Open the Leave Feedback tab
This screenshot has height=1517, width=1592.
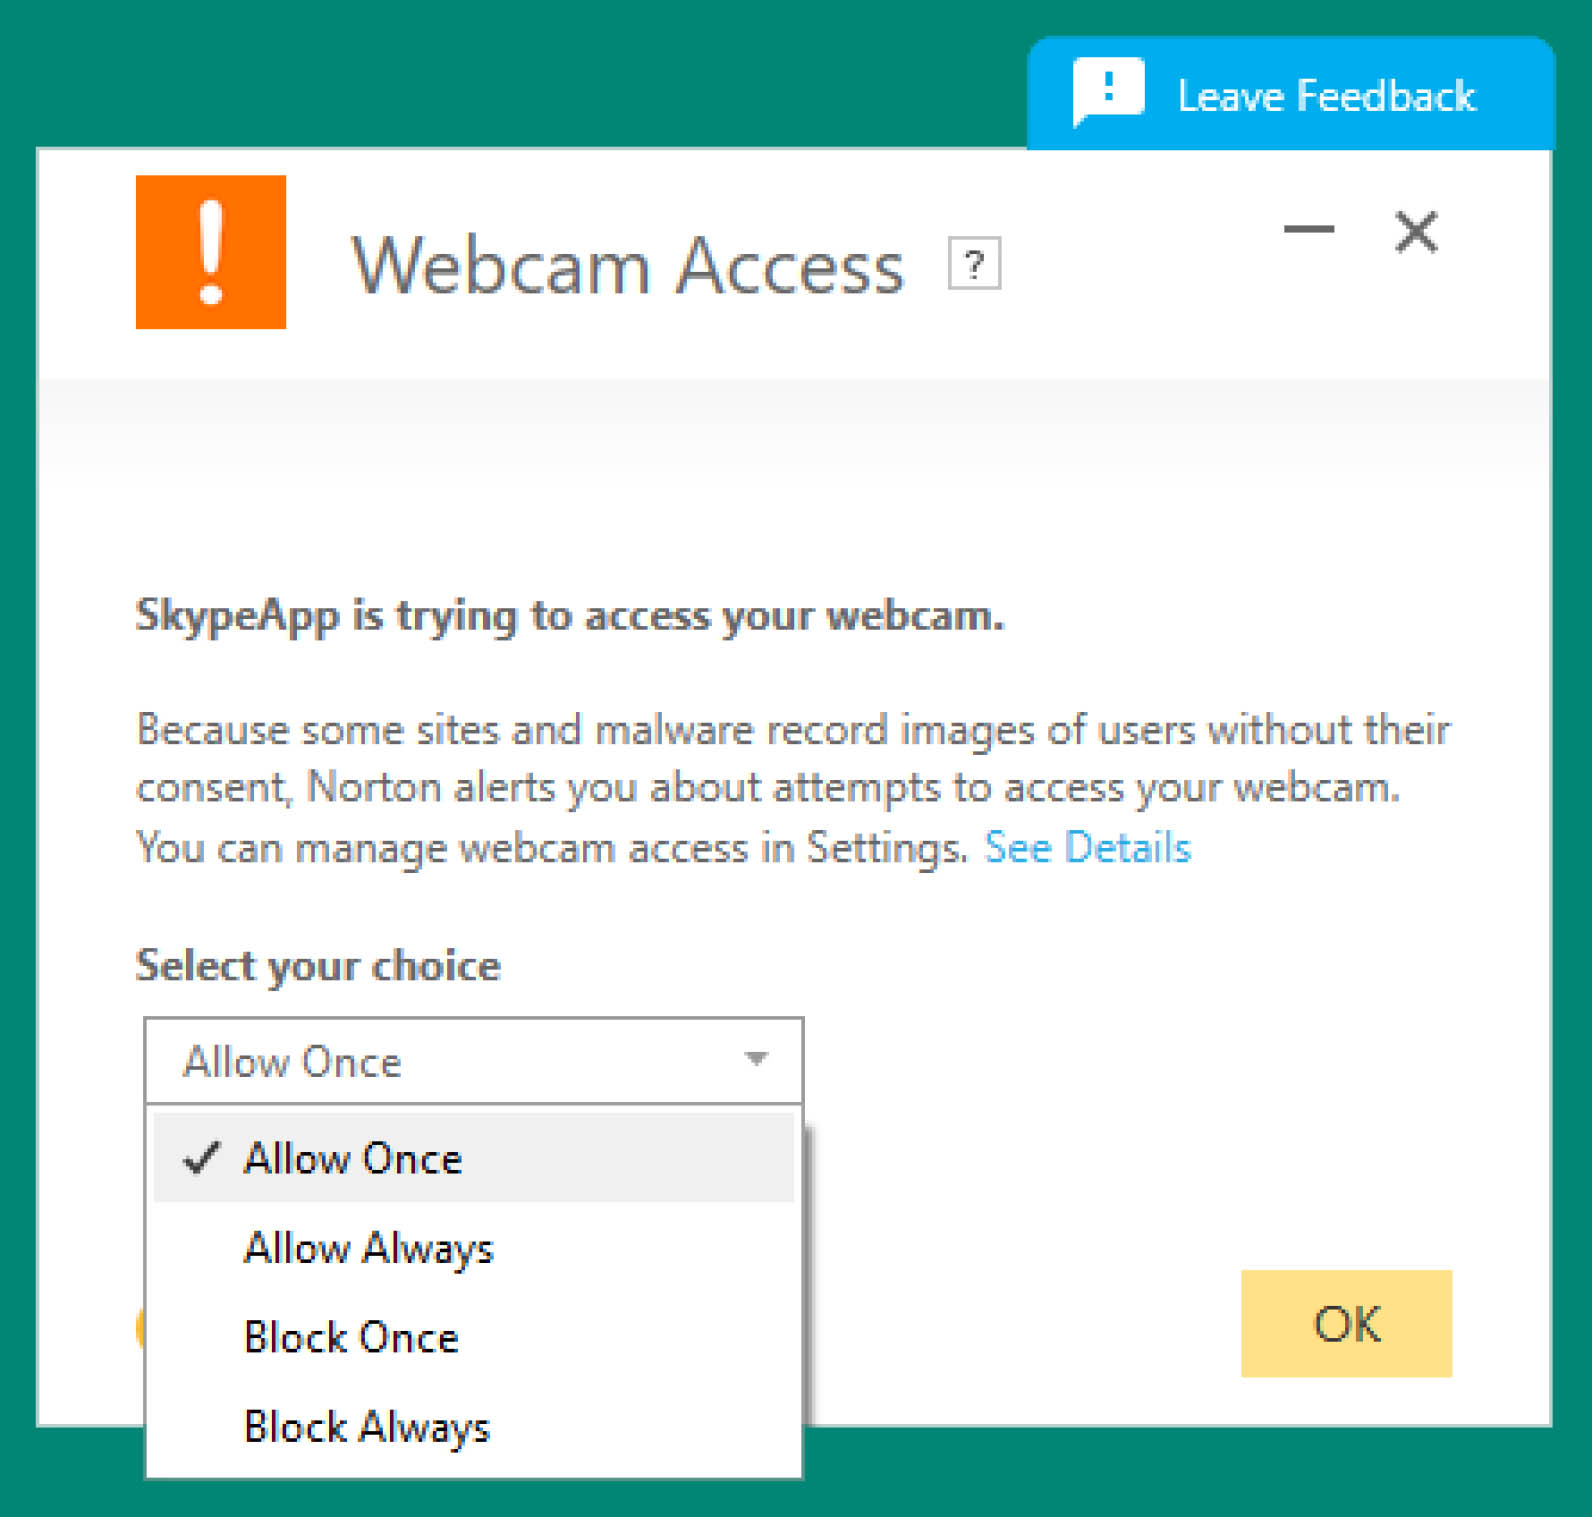(x=1291, y=94)
